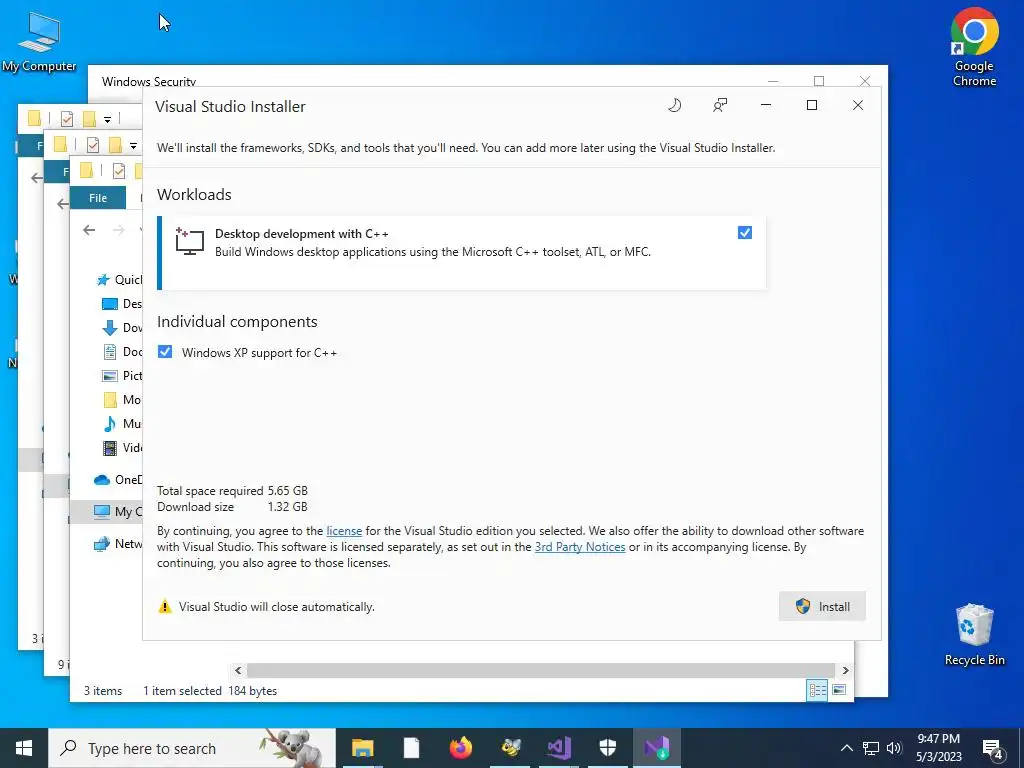Open File Explorer from the taskbar
Screen dimensions: 1024x768
362,748
